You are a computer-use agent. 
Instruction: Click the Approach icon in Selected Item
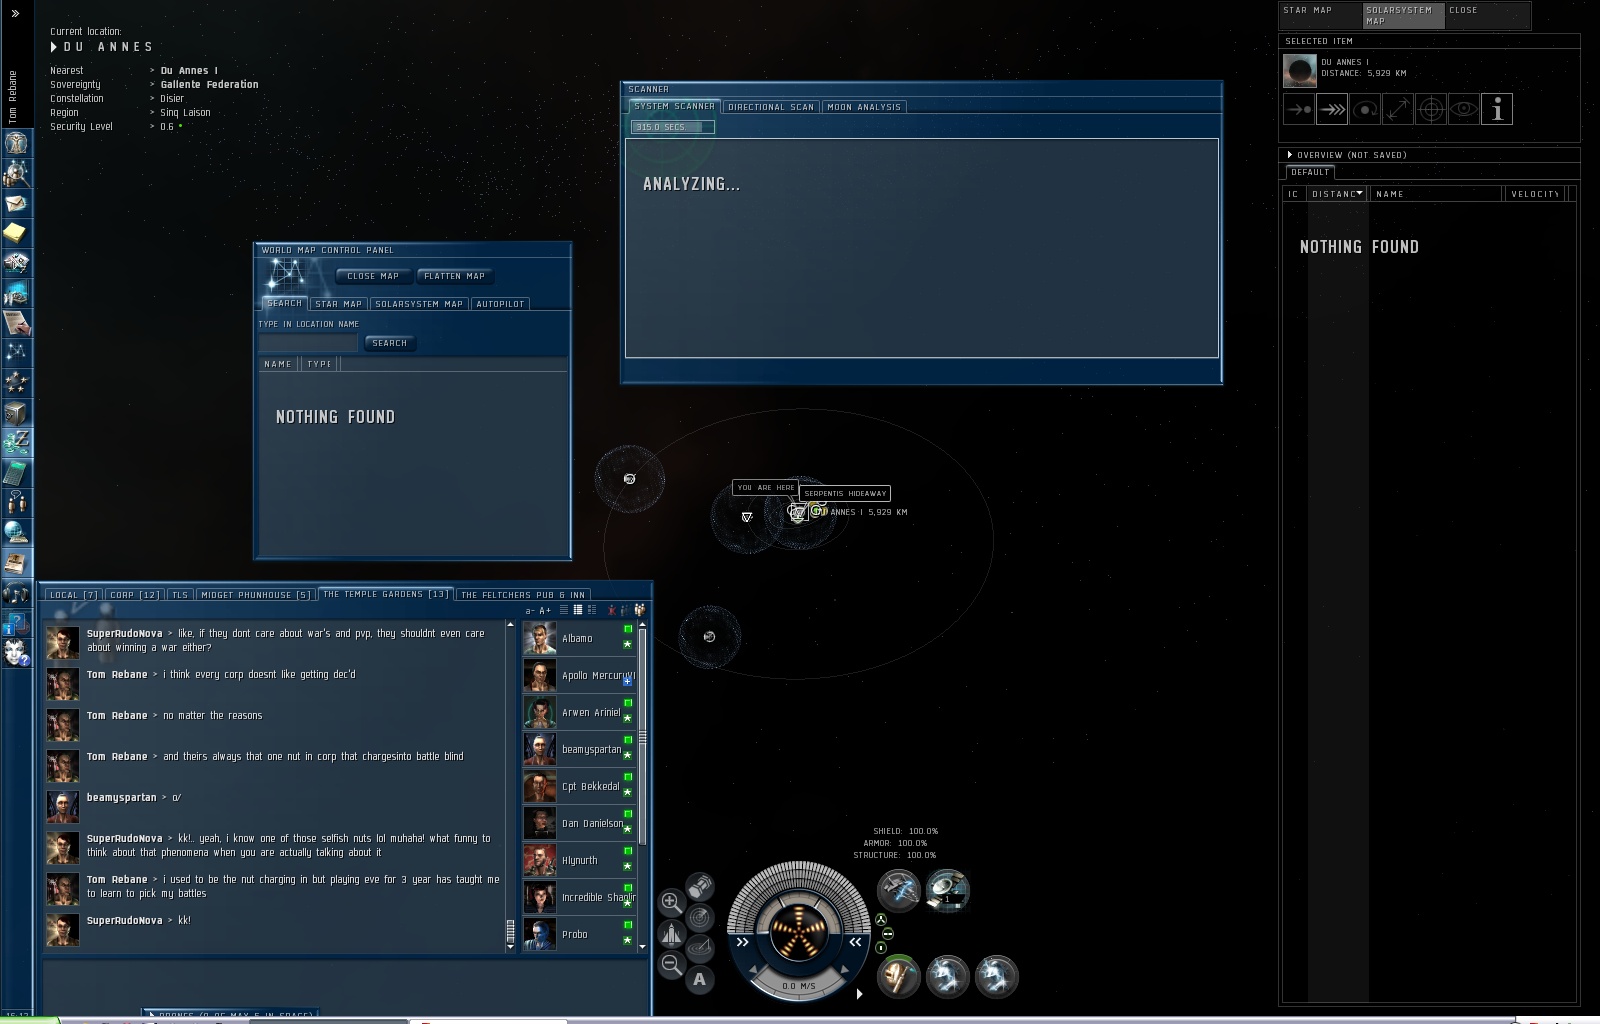pyautogui.click(x=1299, y=109)
